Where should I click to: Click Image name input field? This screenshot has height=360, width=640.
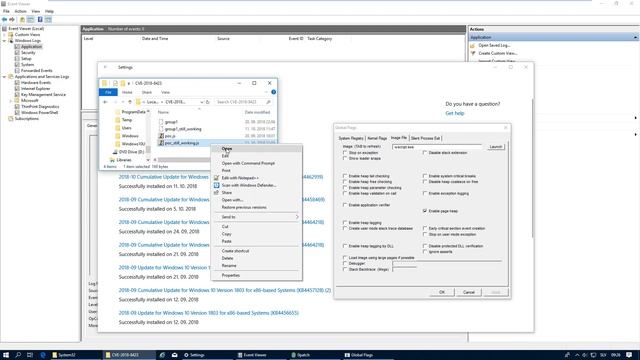[x=437, y=147]
